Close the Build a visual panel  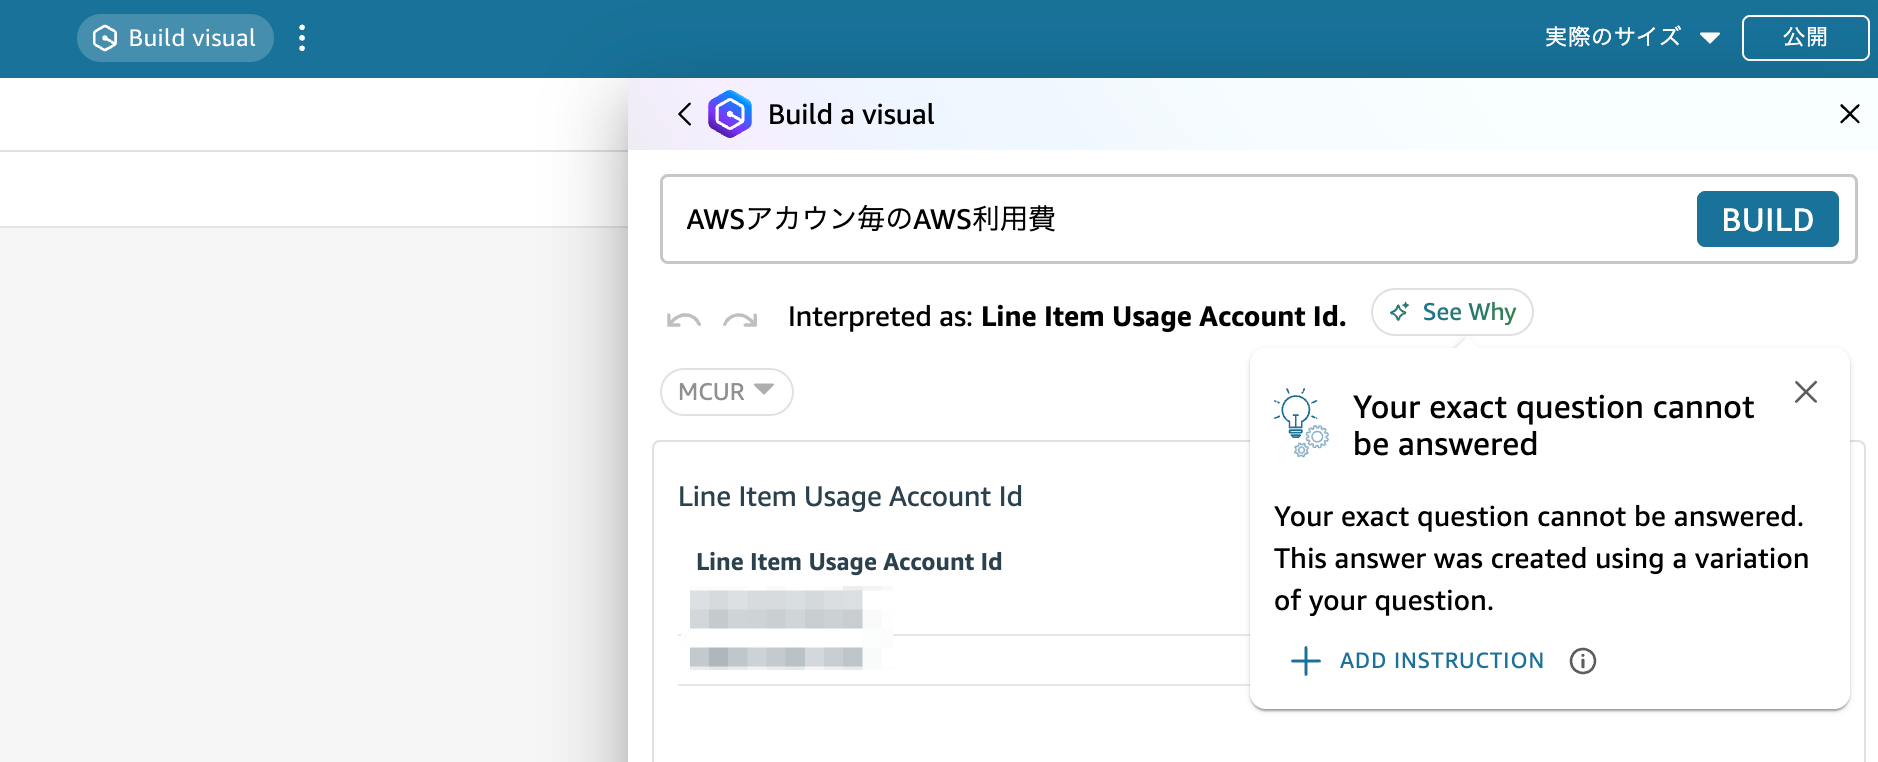tap(1850, 114)
